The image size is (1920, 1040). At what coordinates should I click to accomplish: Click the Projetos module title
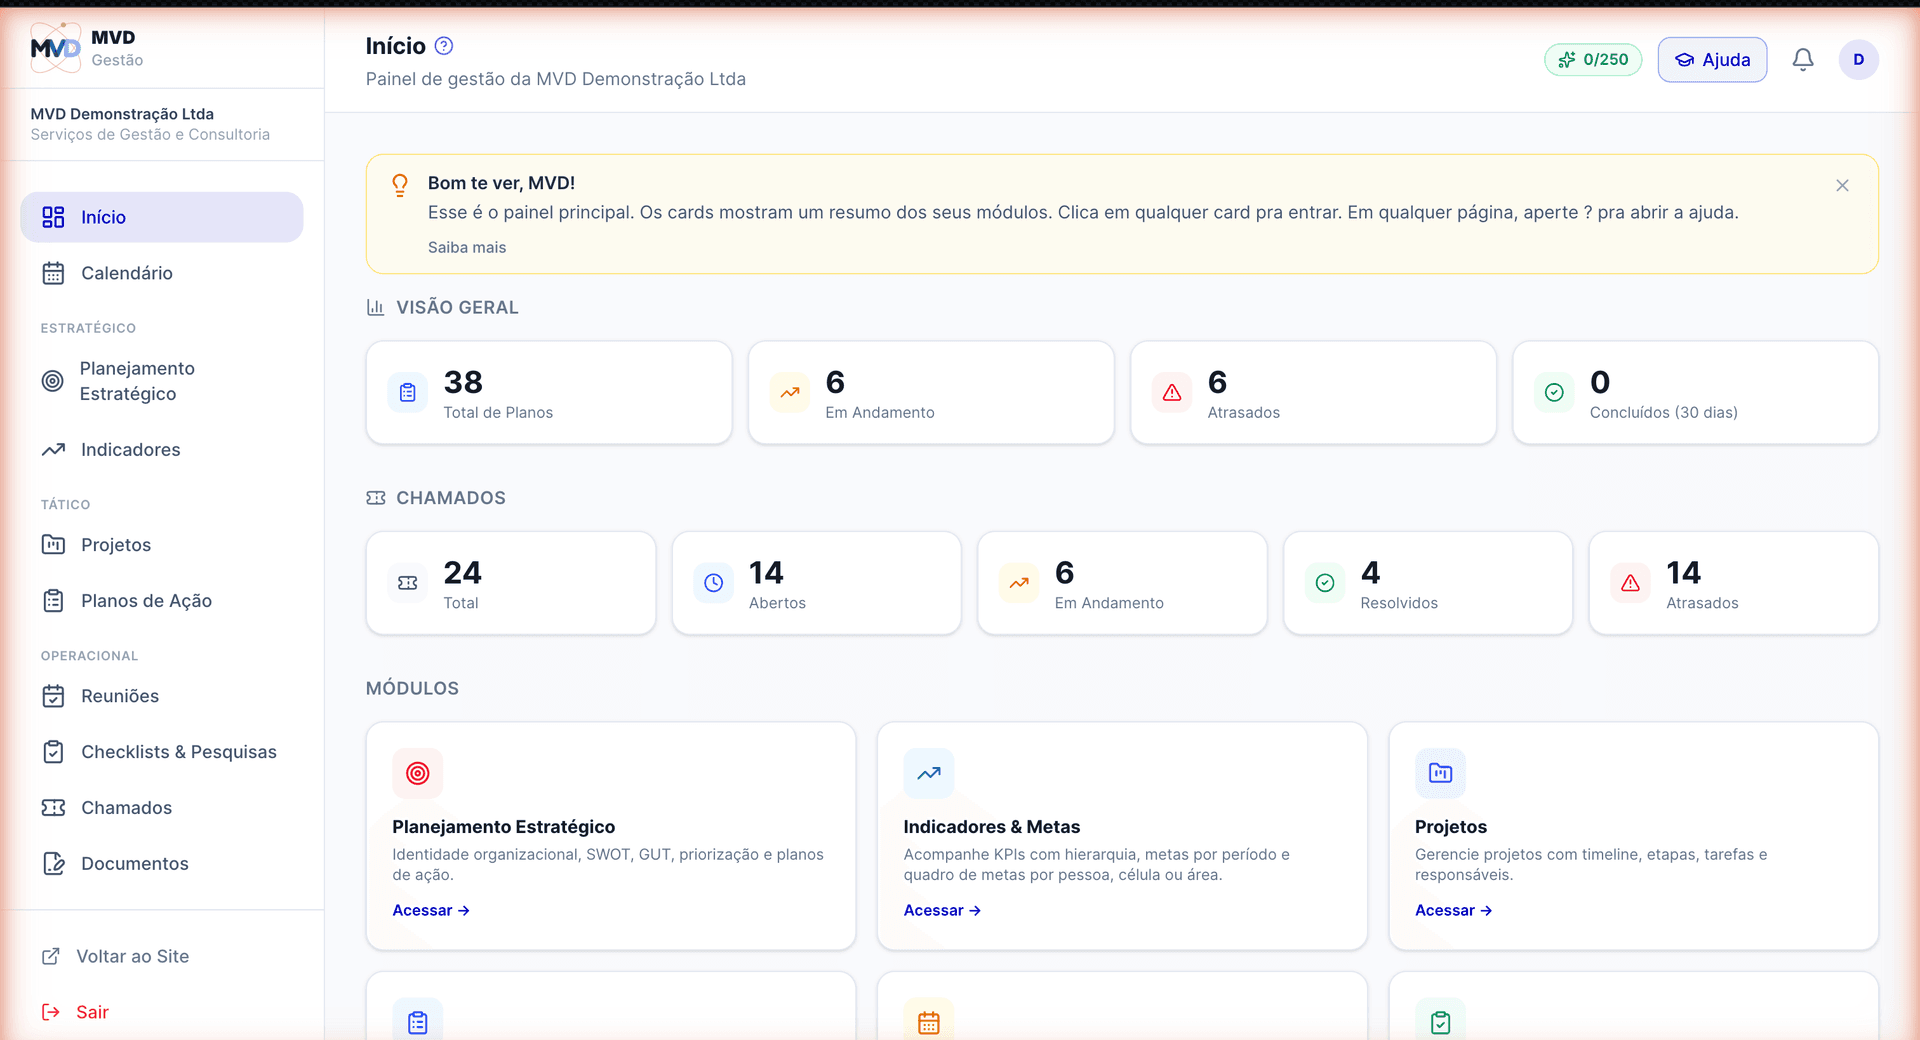click(x=1451, y=827)
